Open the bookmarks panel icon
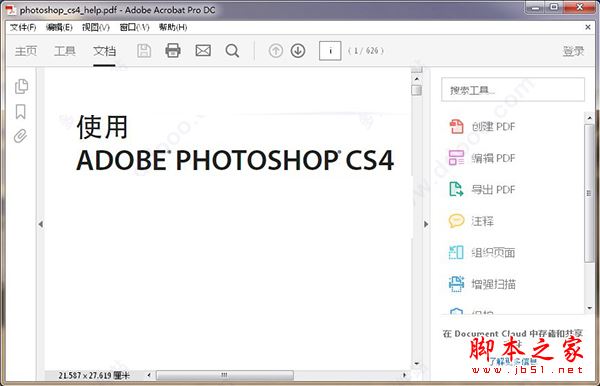The width and height of the screenshot is (600, 386). click(x=21, y=112)
